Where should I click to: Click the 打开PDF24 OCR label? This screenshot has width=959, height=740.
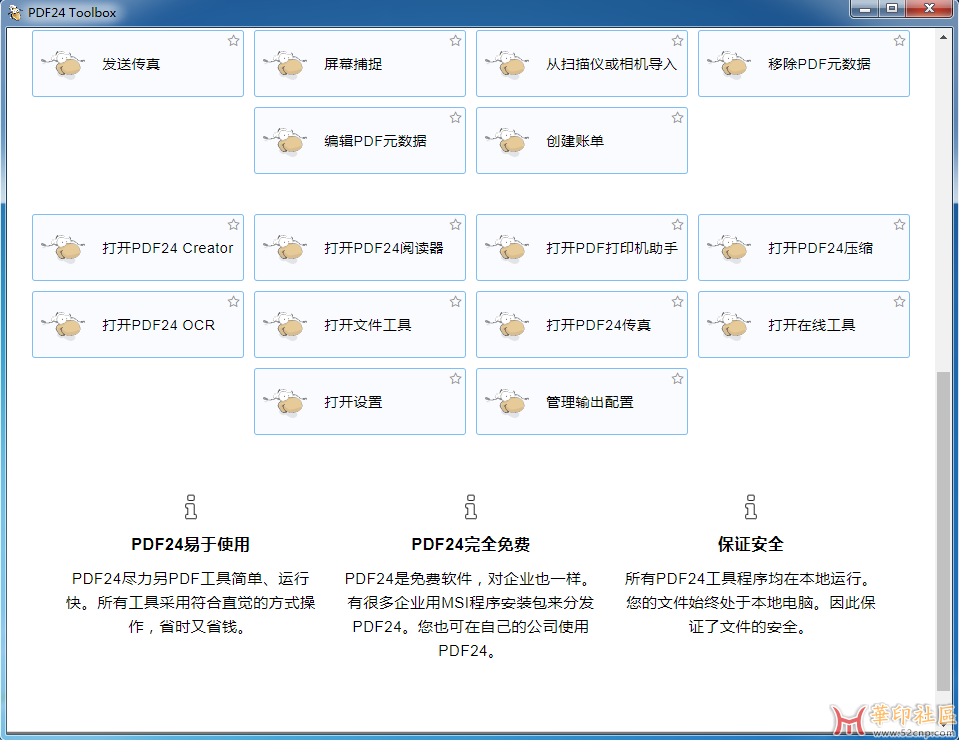158,325
